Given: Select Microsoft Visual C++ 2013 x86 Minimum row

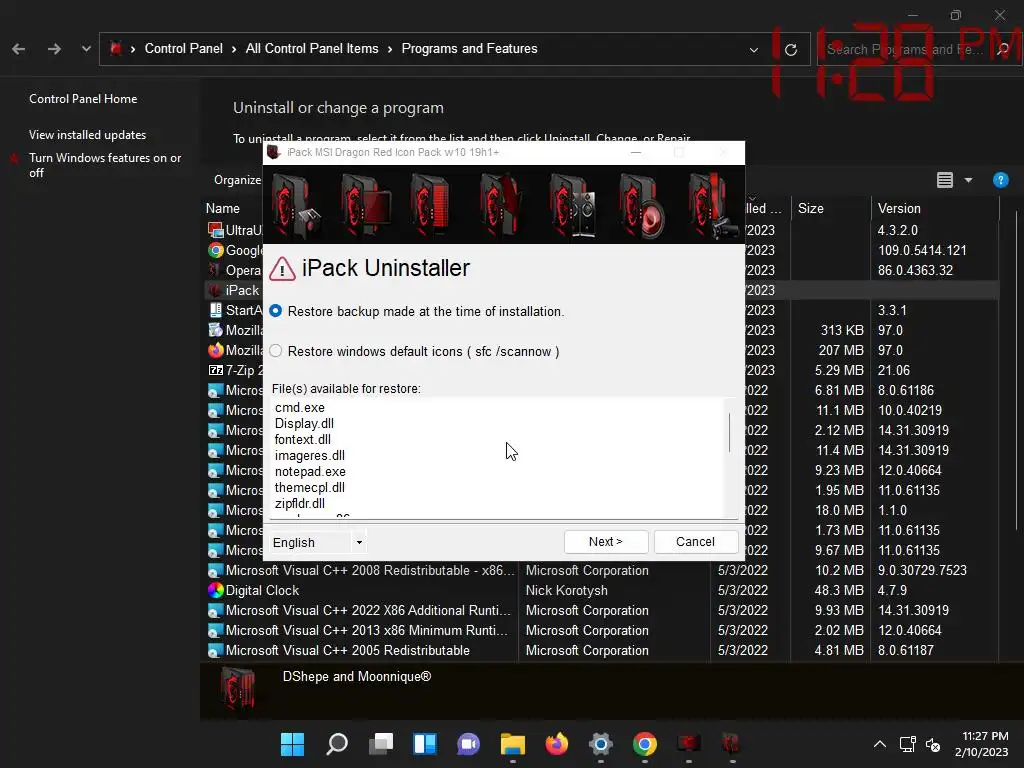Looking at the screenshot, I should click(x=601, y=631).
